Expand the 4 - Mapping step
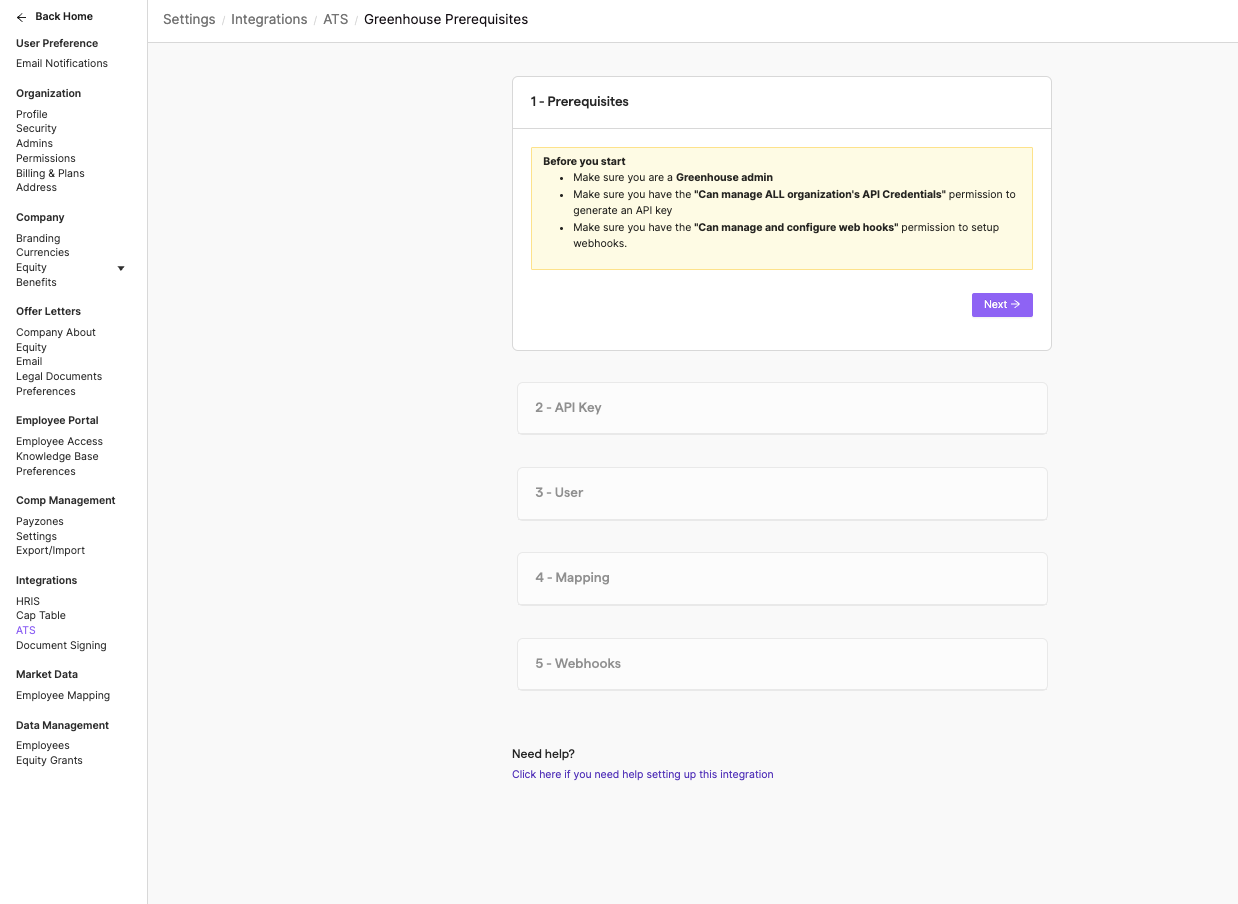Screen dimensions: 1238x904 pos(782,578)
